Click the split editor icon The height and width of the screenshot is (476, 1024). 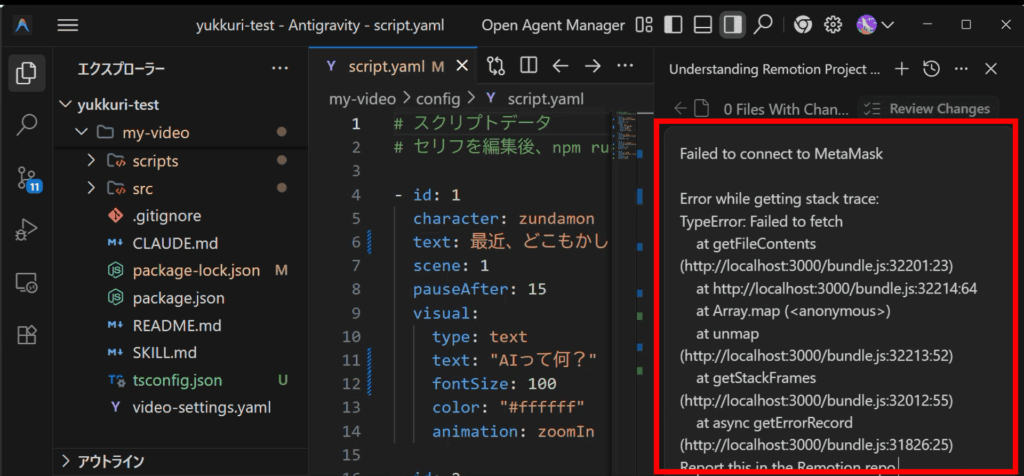(528, 66)
